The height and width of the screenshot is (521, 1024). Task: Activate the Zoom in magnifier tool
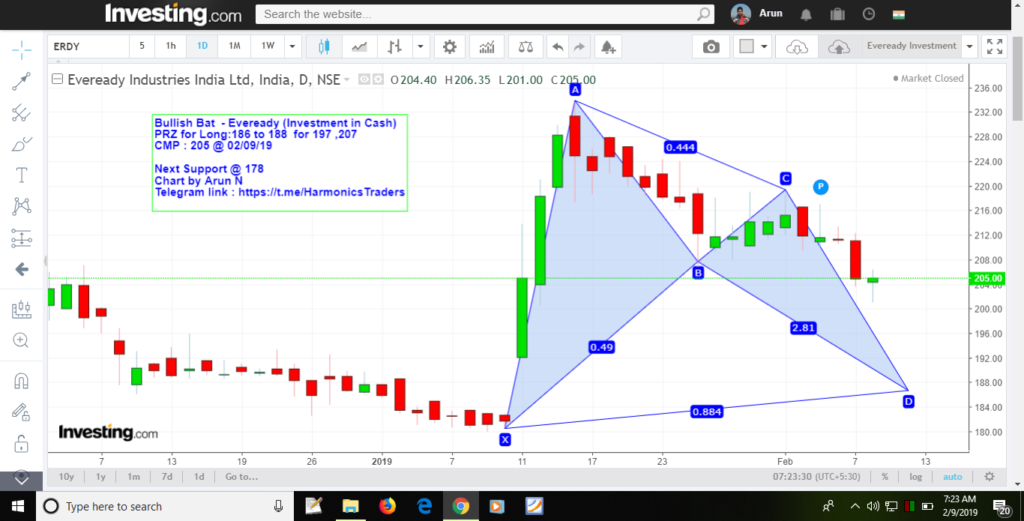[x=21, y=340]
